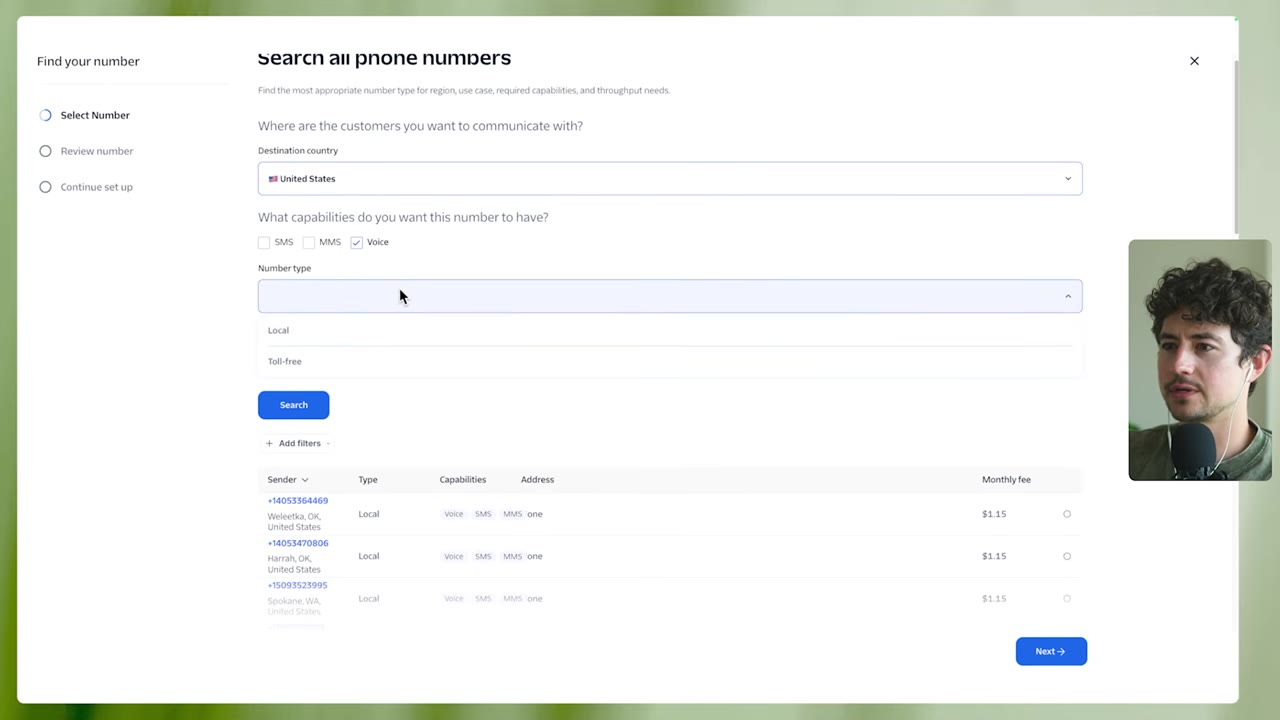Screen dimensions: 1280x720
Task: Click the Type column header
Action: pos(368,479)
